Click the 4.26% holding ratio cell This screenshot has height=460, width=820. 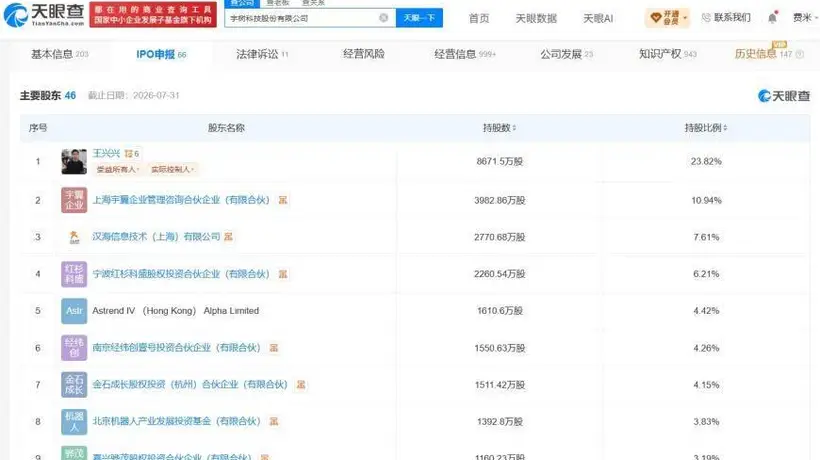706,348
